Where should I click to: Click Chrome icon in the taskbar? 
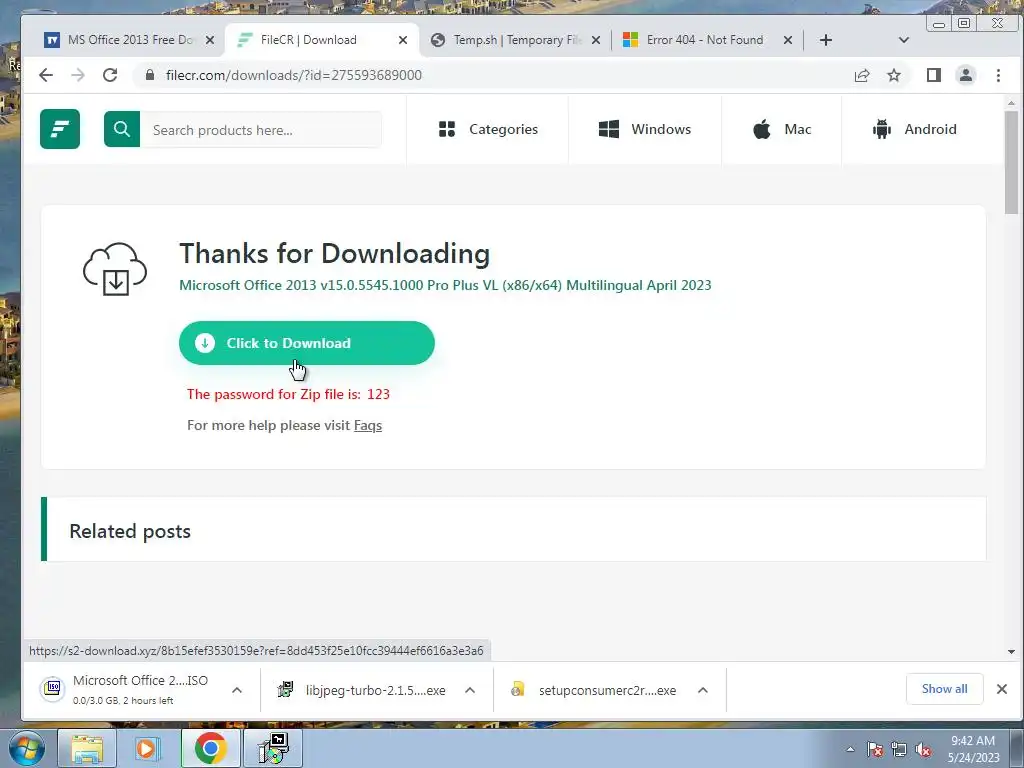pyautogui.click(x=210, y=748)
